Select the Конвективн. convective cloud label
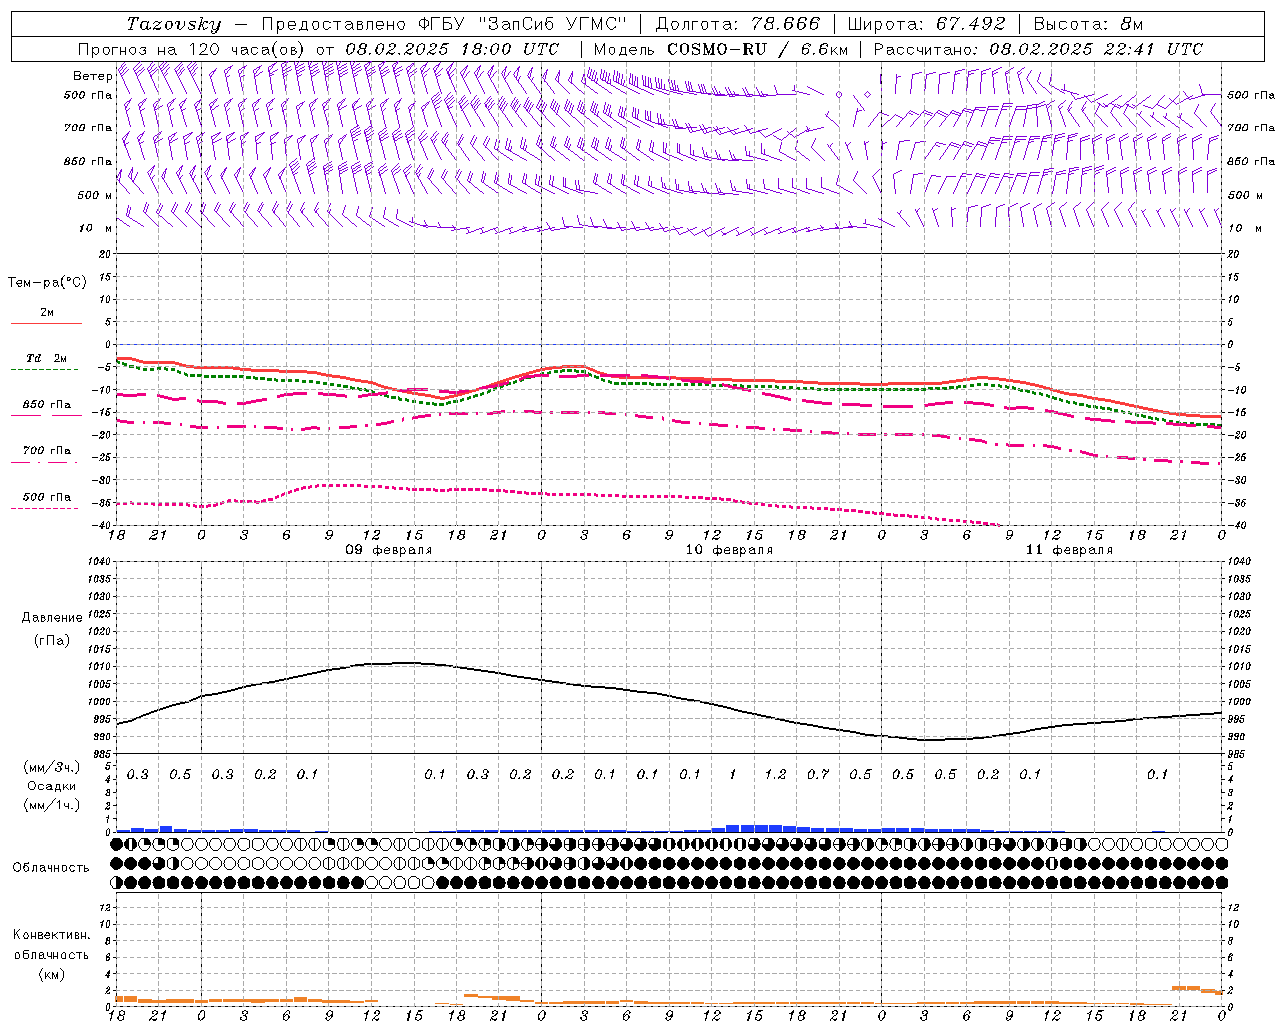The width and height of the screenshot is (1280, 1024). click(51, 935)
